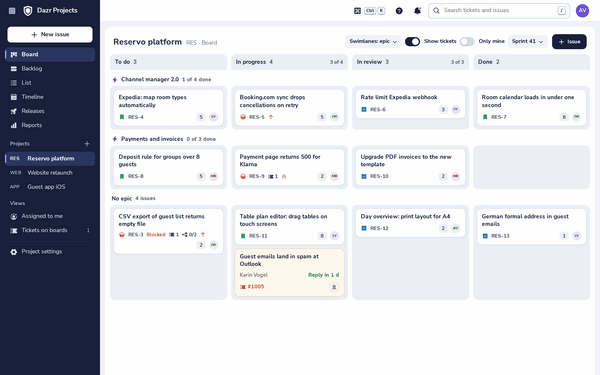This screenshot has height=375, width=600.
Task: Click the lightning icon for Payments and invoices
Action: (115, 139)
